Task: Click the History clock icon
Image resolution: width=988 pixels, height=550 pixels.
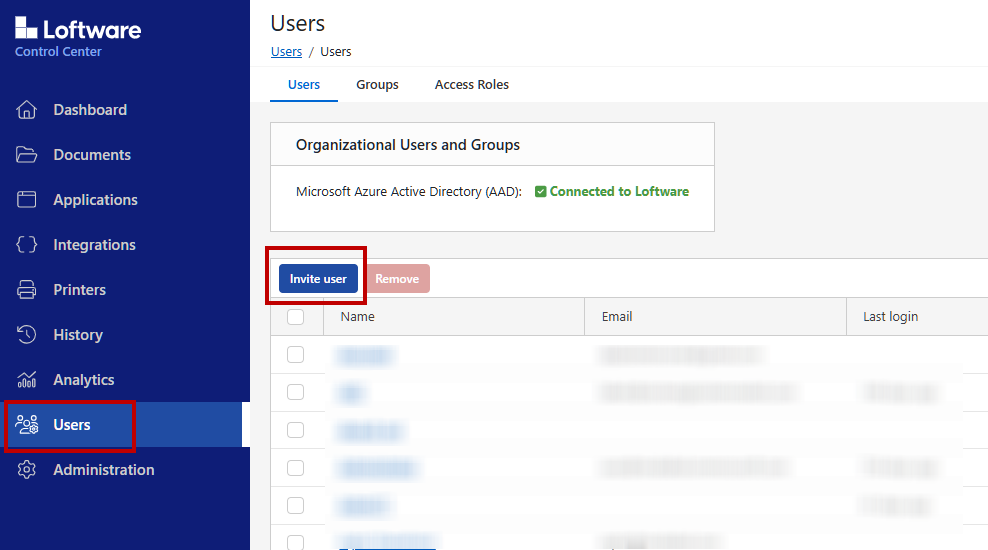Action: pyautogui.click(x=26, y=335)
